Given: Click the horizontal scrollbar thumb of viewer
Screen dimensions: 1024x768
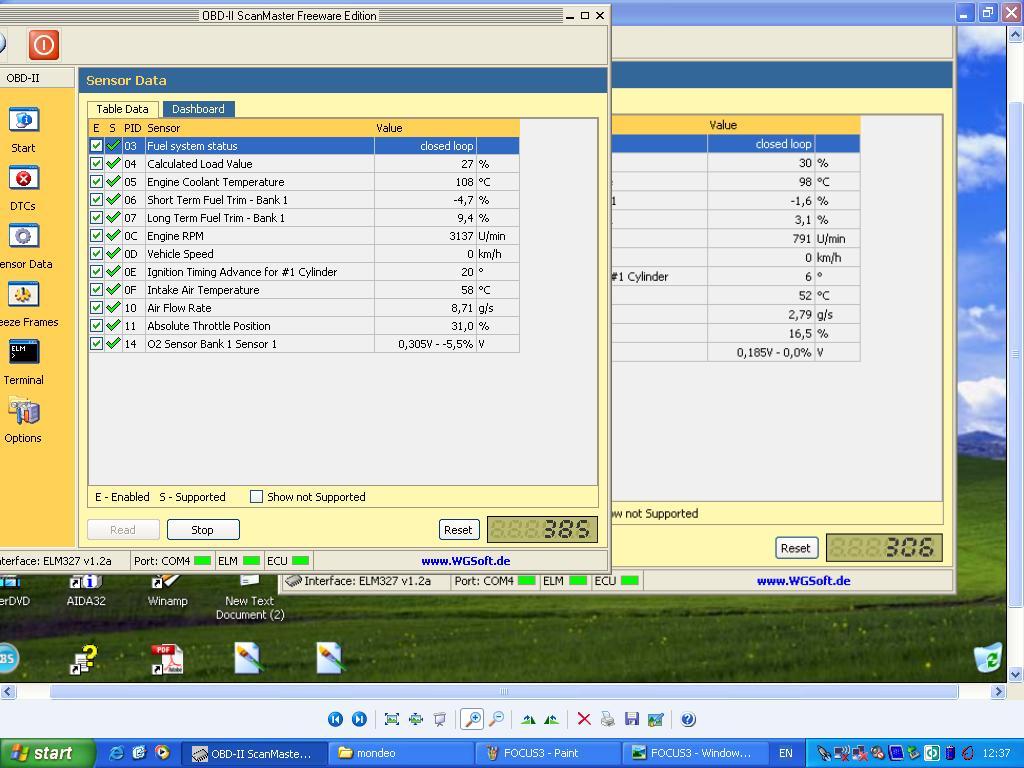Looking at the screenshot, I should 504,691.
